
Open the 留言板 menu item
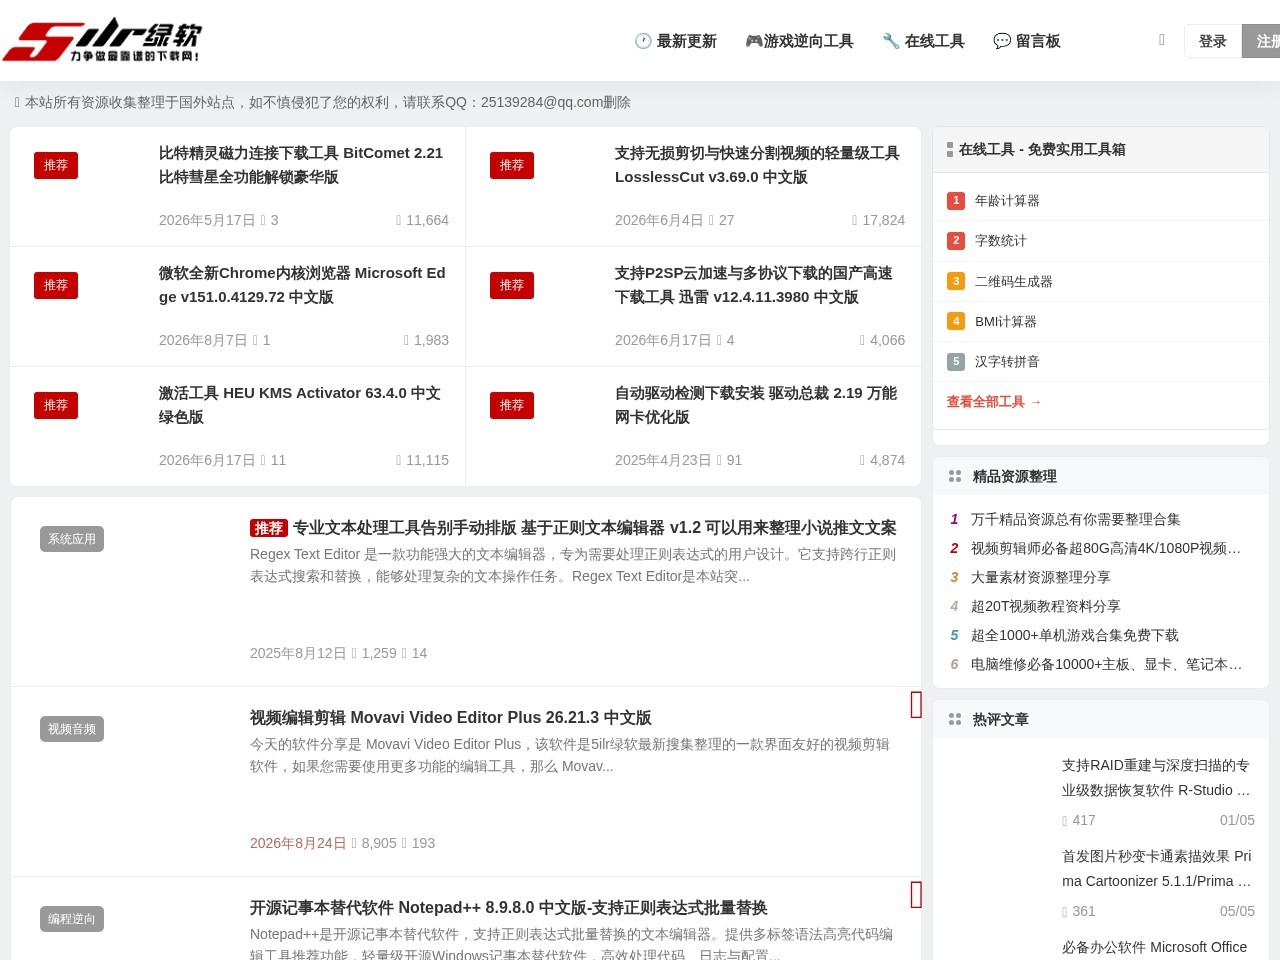[x=1027, y=41]
